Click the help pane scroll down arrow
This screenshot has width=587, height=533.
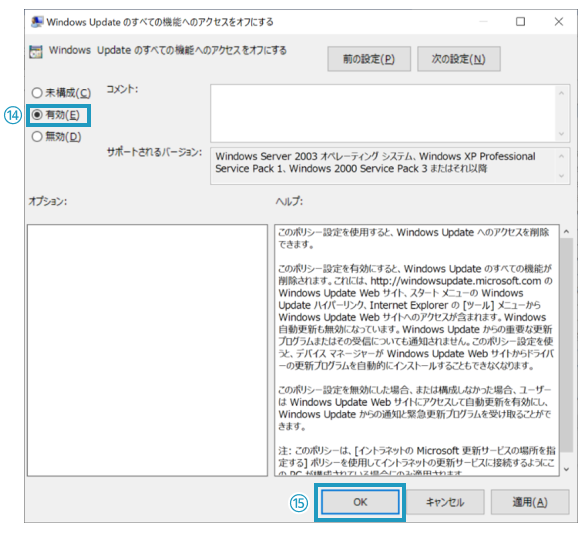pyautogui.click(x=566, y=469)
